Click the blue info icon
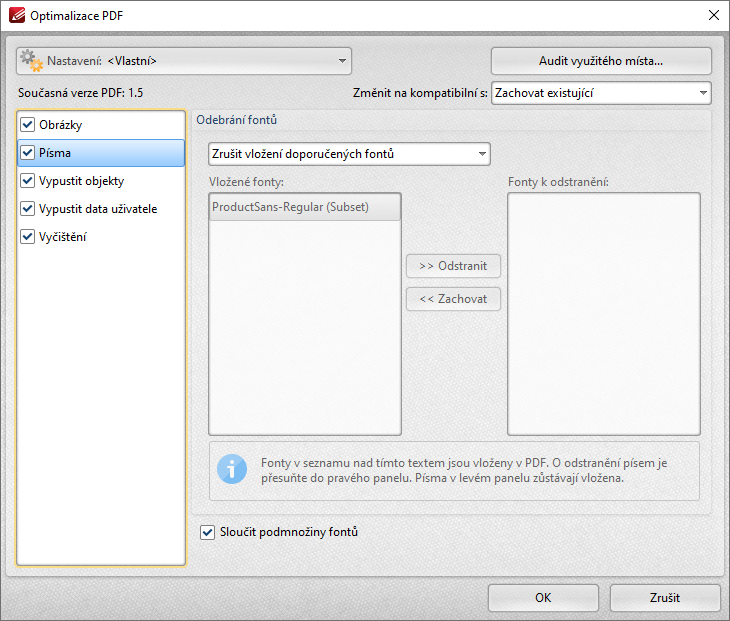The image size is (730, 621). tap(232, 469)
